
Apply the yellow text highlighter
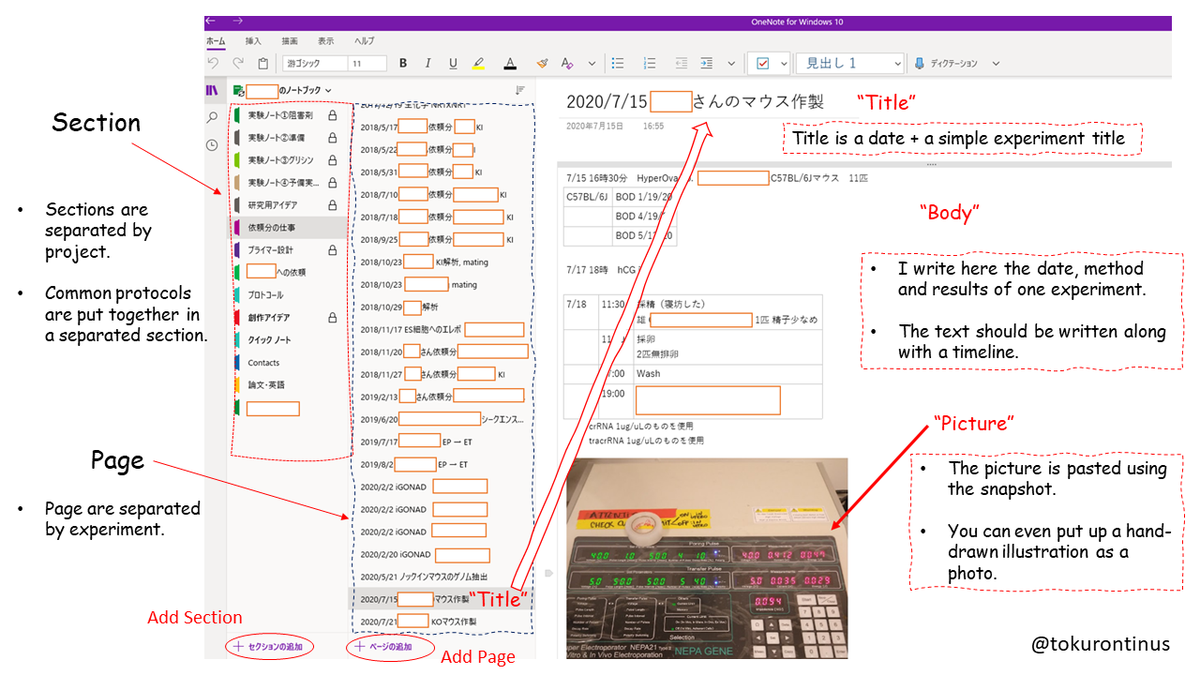coord(479,63)
